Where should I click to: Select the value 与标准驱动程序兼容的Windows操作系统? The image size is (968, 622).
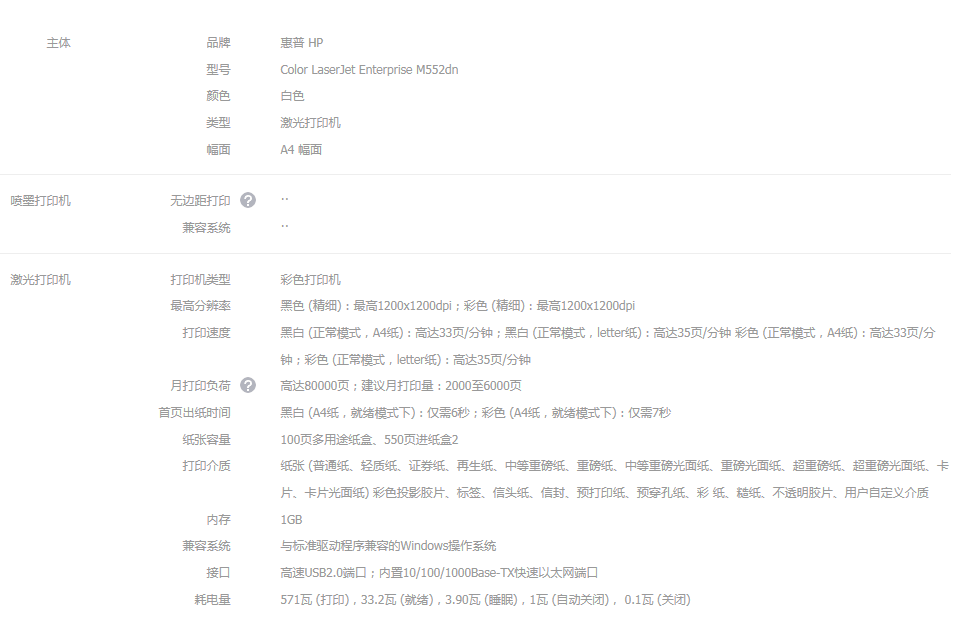[388, 546]
